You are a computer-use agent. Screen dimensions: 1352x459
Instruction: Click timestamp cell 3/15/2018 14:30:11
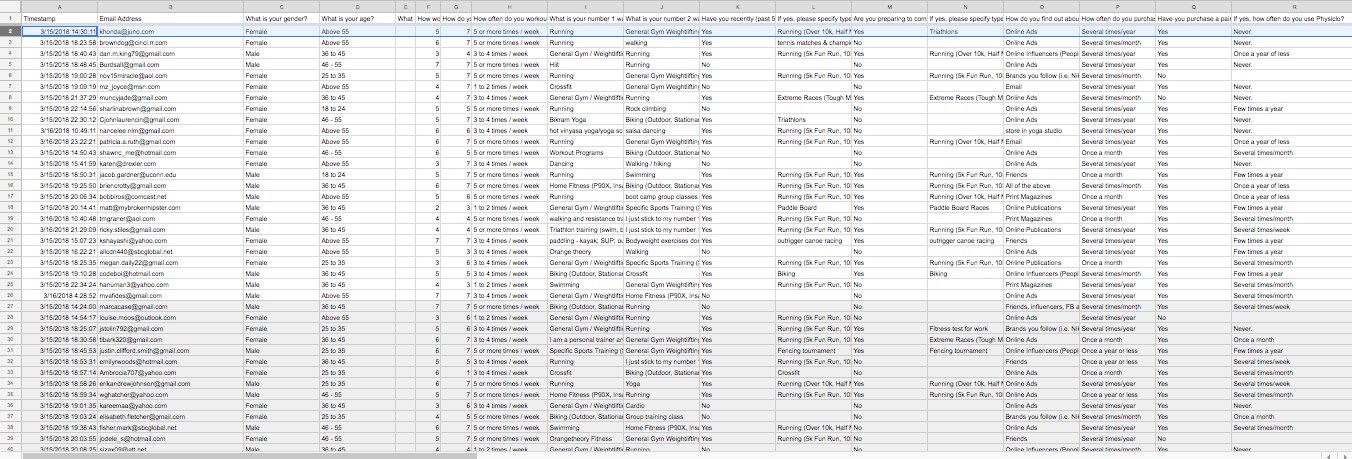pos(58,32)
